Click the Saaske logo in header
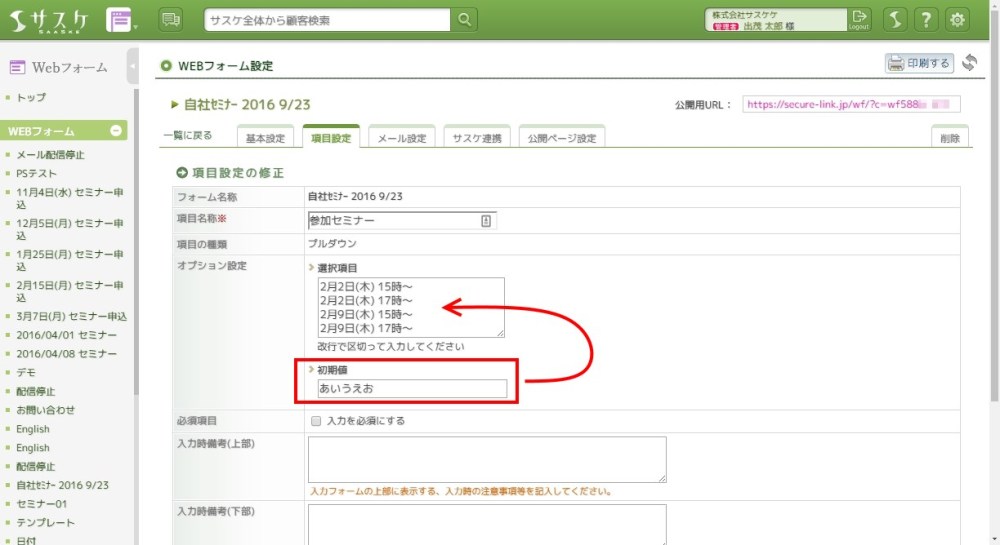The image size is (1000, 545). point(48,20)
